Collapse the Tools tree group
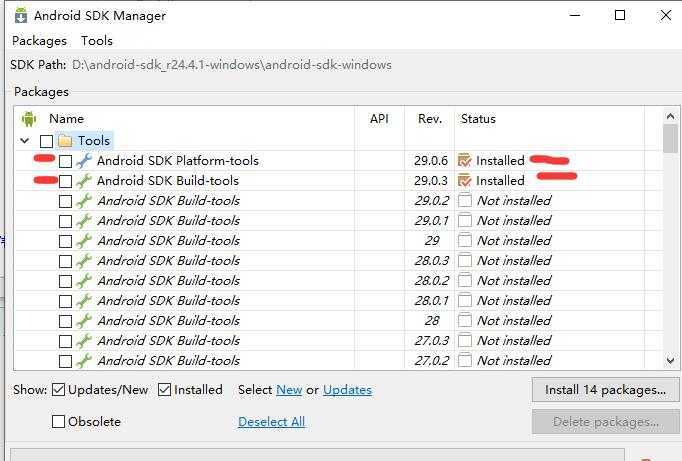The width and height of the screenshot is (682, 461). (x=24, y=141)
